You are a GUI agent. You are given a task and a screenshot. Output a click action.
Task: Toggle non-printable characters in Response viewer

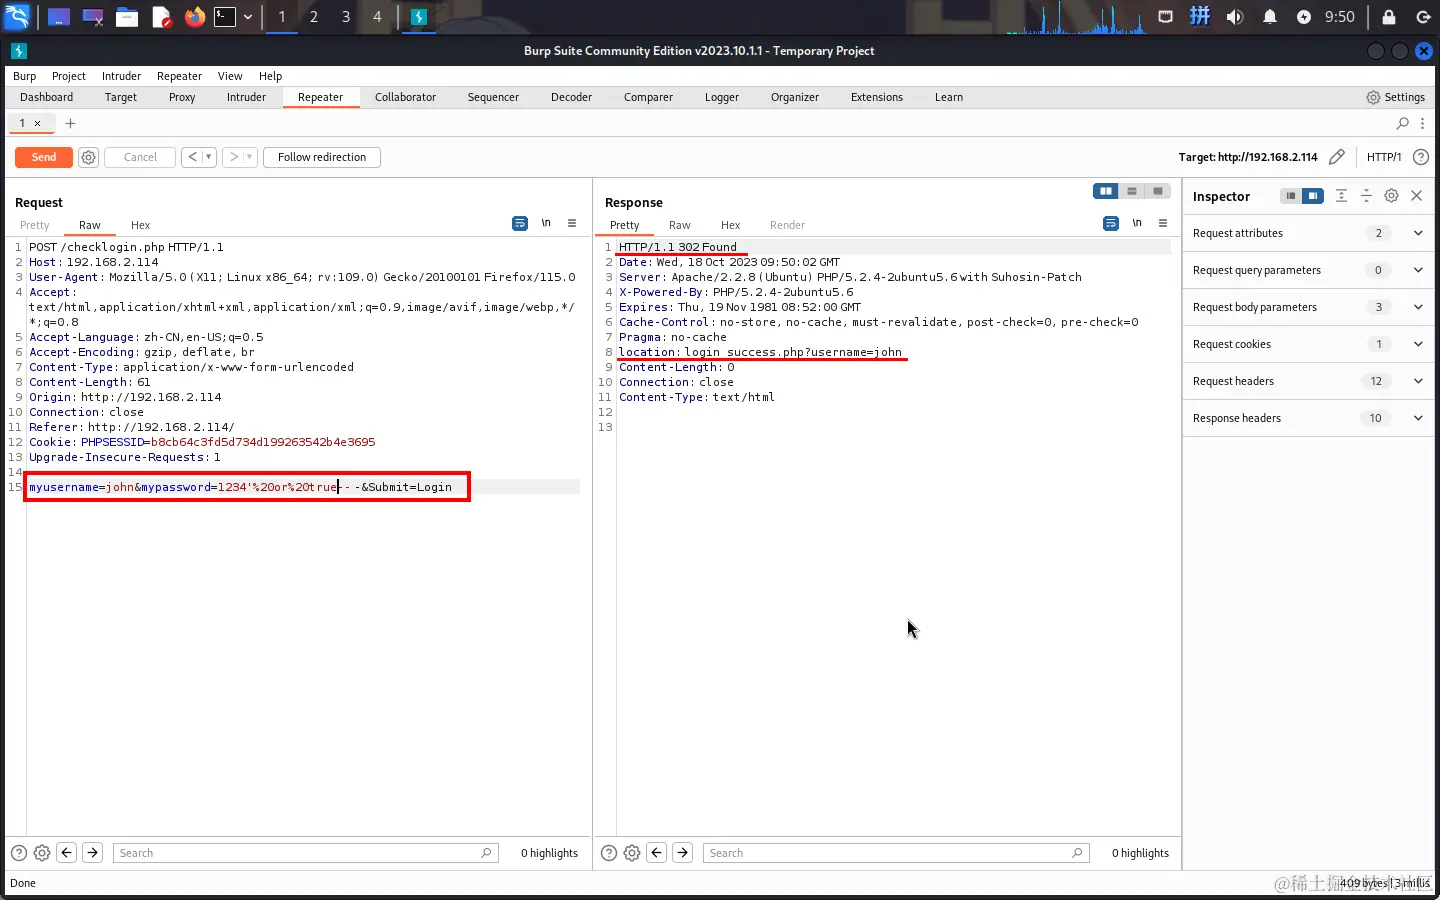1137,223
